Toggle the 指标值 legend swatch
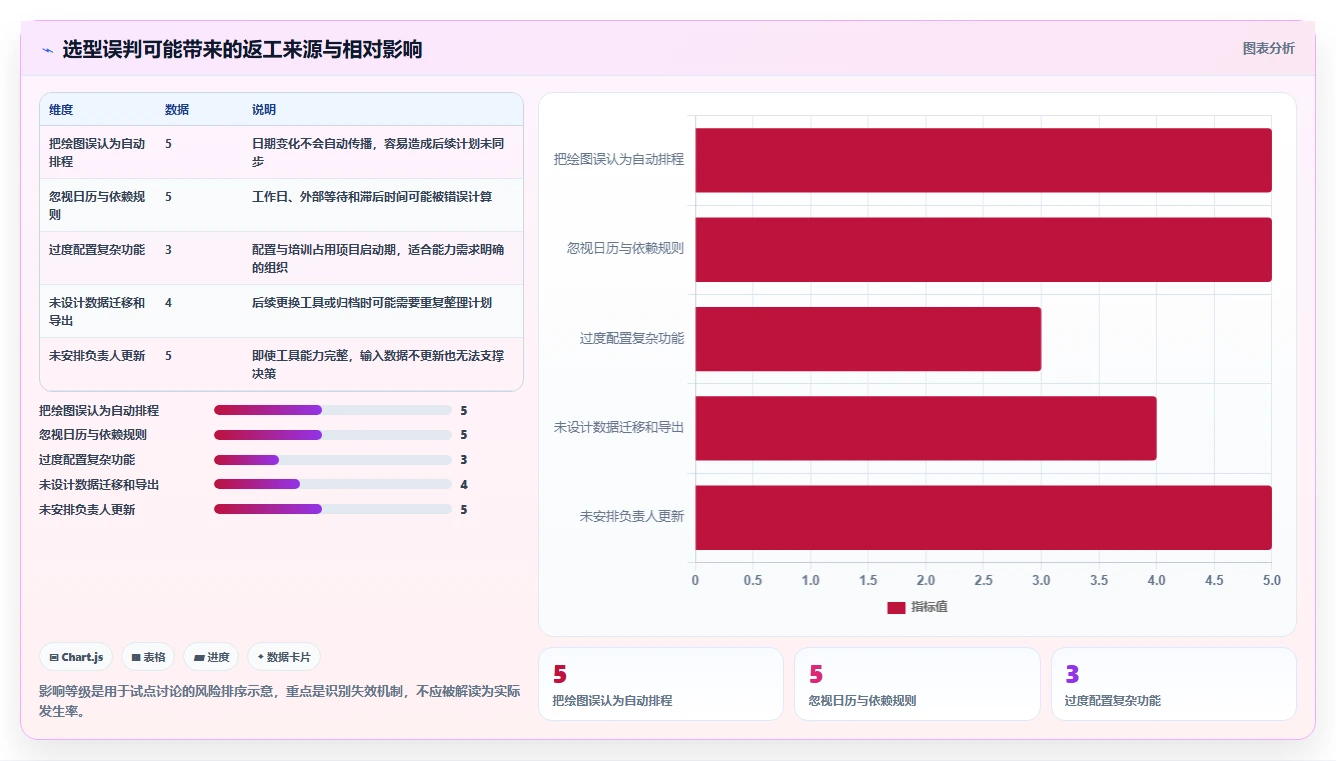The width and height of the screenshot is (1336, 761). click(x=896, y=607)
